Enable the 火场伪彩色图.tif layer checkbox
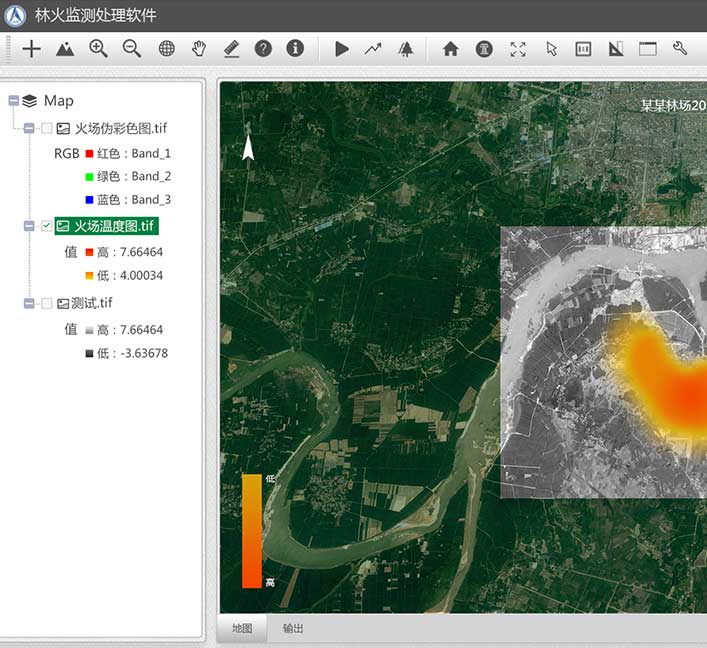This screenshot has height=648, width=707. click(x=46, y=129)
